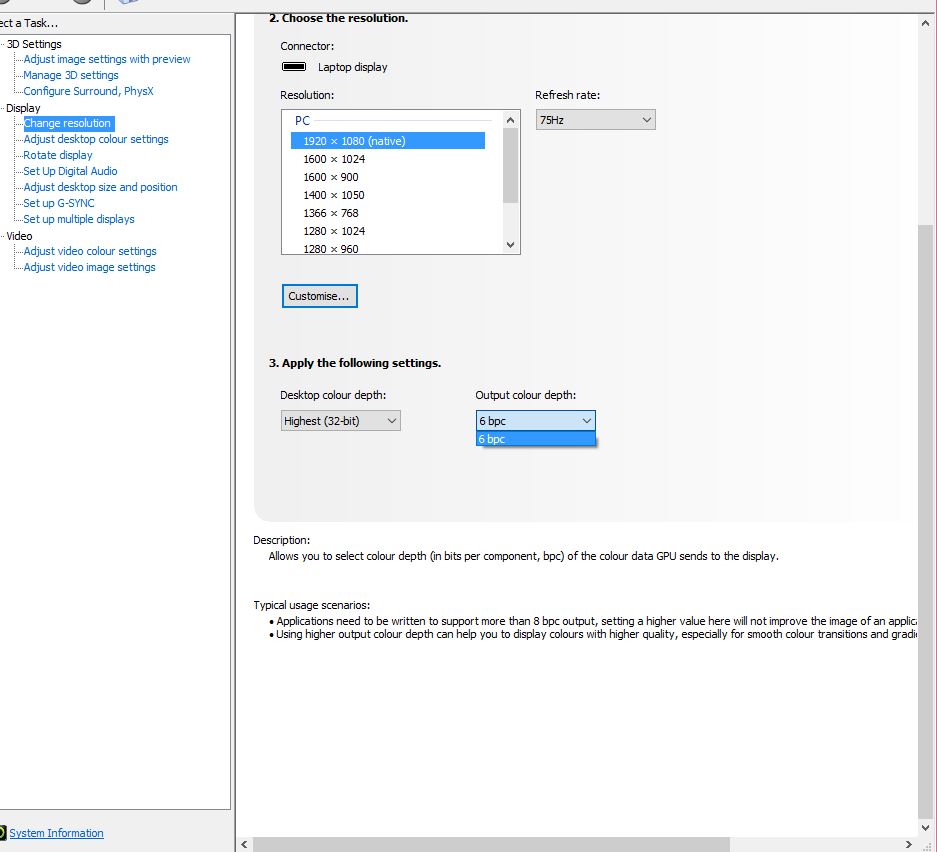Click resolution list scroll down arrow

click(510, 244)
